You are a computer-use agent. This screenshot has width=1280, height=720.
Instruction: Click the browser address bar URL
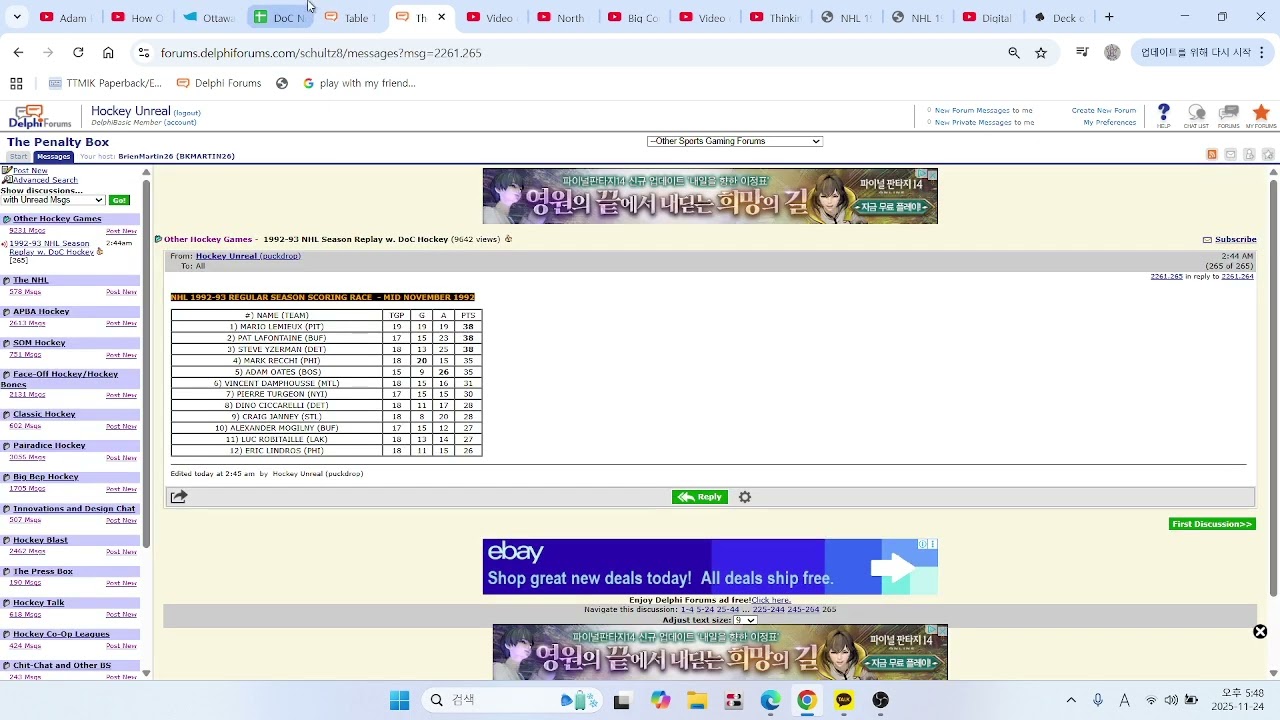(x=321, y=53)
